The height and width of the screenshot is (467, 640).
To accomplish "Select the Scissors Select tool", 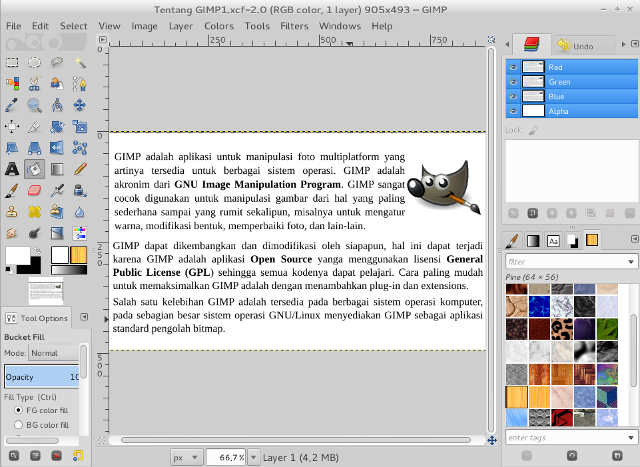I will [x=34, y=84].
